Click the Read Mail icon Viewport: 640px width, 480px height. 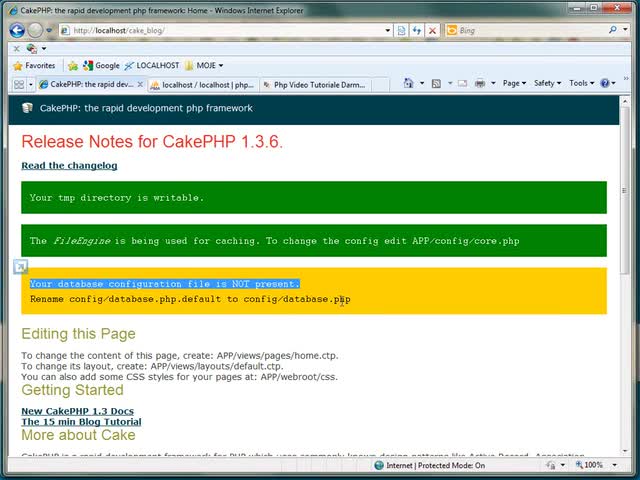(x=462, y=84)
